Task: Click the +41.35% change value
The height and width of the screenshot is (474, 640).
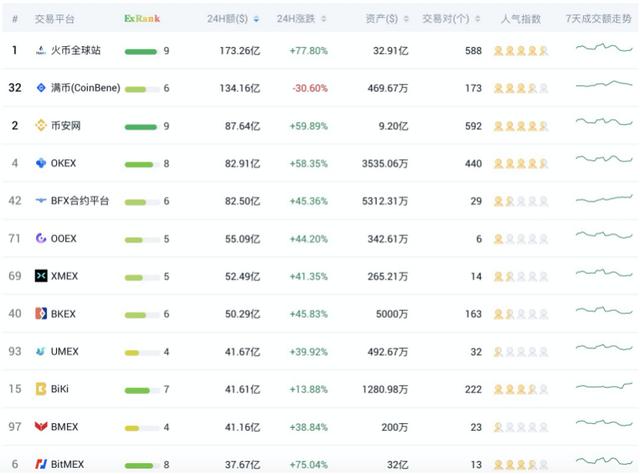Action: coord(309,276)
